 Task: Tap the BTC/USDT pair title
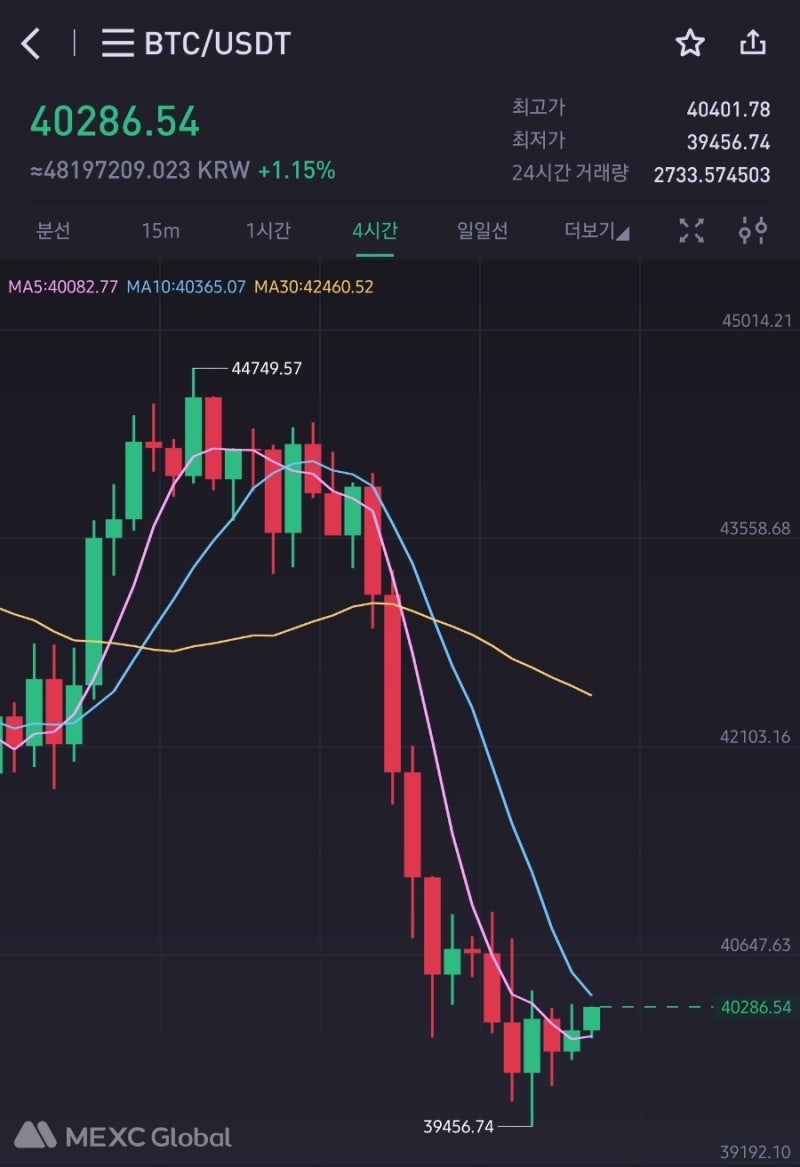[x=218, y=43]
